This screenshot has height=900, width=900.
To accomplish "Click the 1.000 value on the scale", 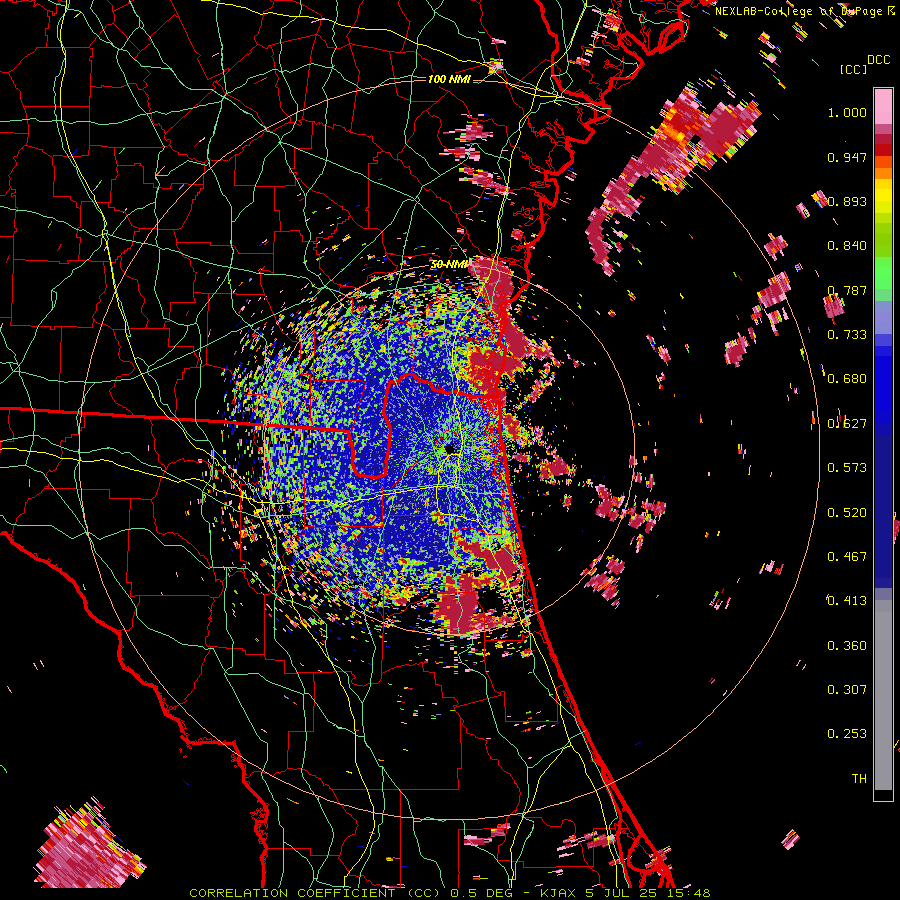I will [x=847, y=113].
